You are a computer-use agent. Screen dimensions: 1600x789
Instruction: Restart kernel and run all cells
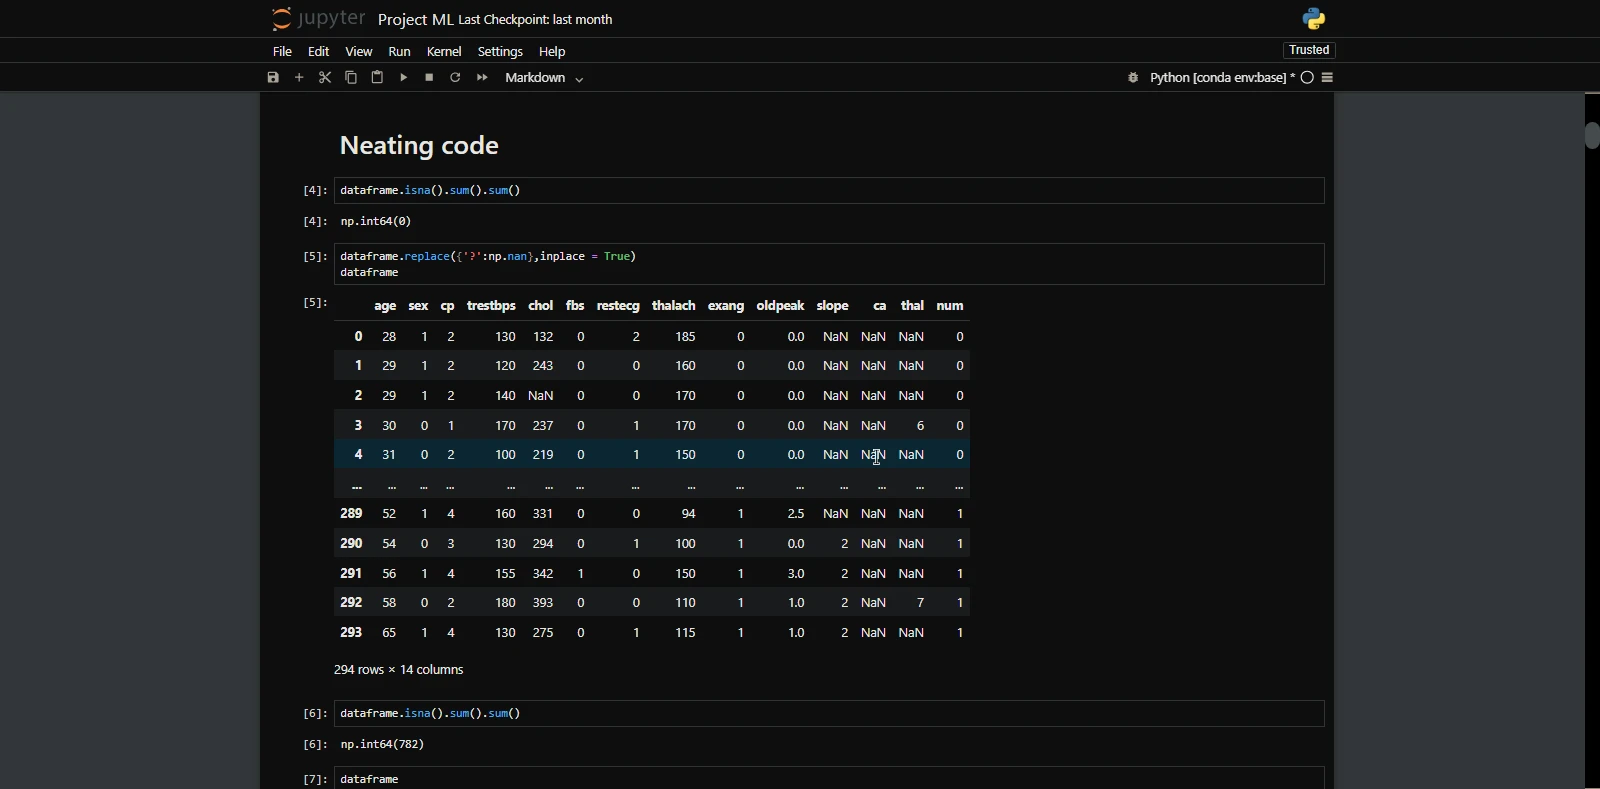point(482,78)
